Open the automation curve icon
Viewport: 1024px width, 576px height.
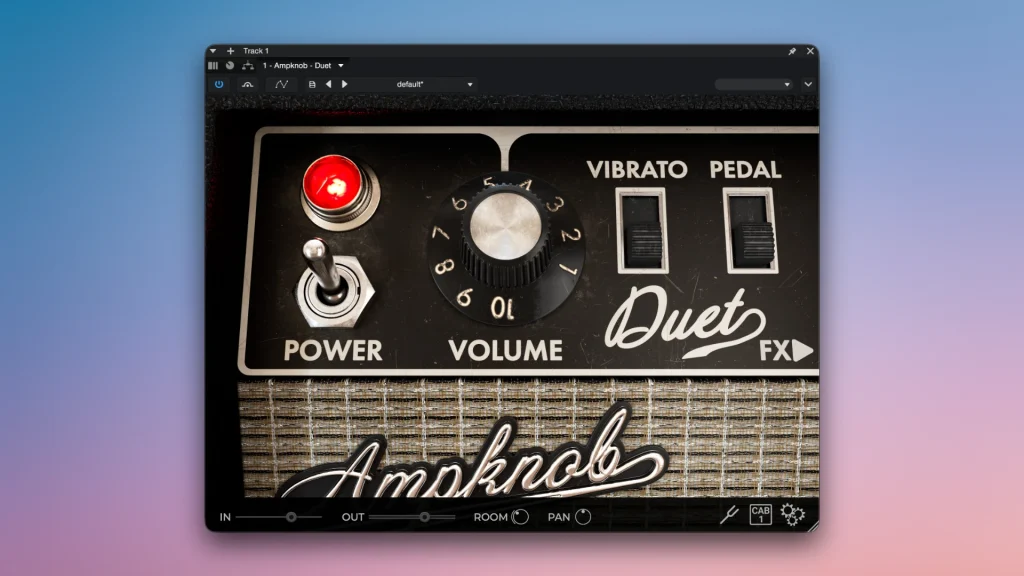(x=281, y=84)
